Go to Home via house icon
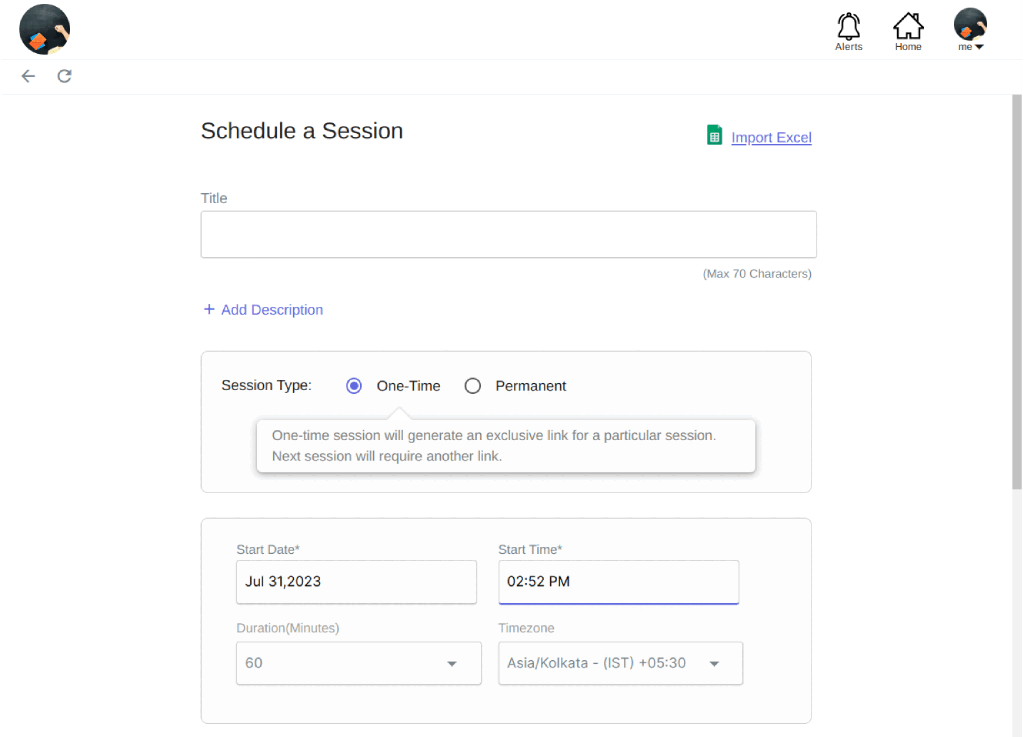This screenshot has height=737, width=1024. [908, 25]
